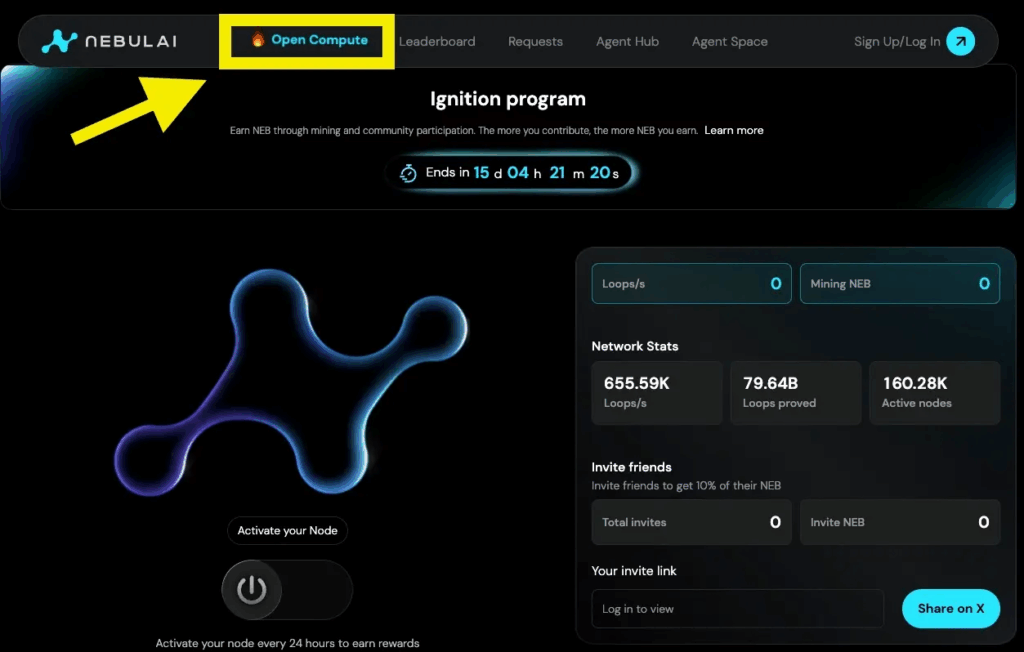Switch to Agent Hub
The image size is (1024, 652).
tap(627, 41)
